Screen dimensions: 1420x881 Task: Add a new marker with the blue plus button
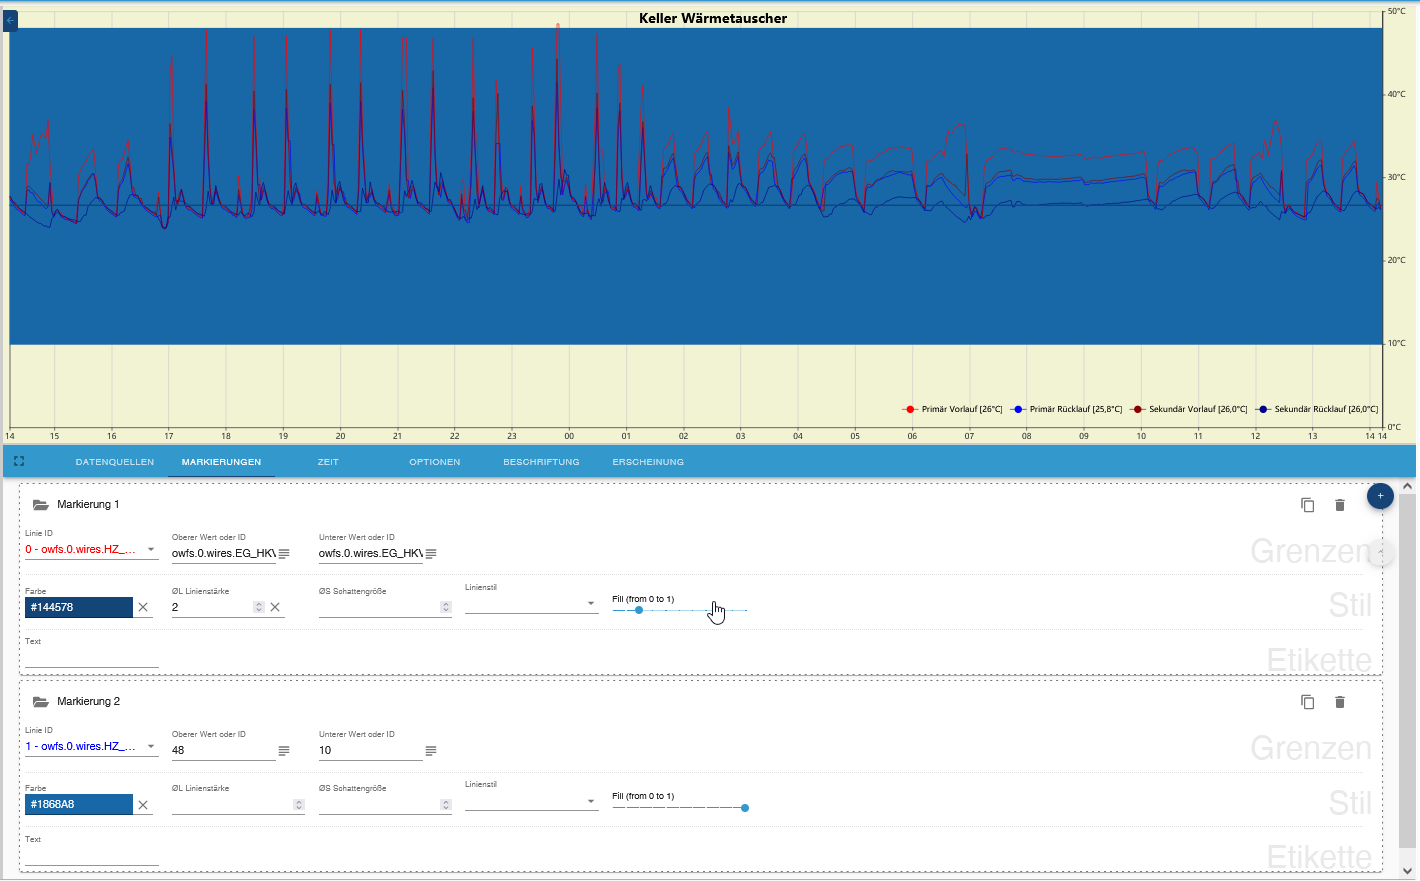1380,496
